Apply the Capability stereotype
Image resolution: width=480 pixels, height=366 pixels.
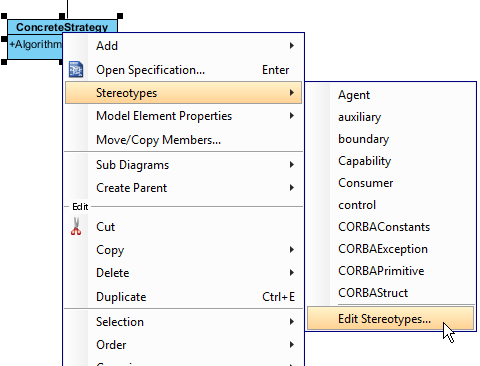pyautogui.click(x=390, y=161)
